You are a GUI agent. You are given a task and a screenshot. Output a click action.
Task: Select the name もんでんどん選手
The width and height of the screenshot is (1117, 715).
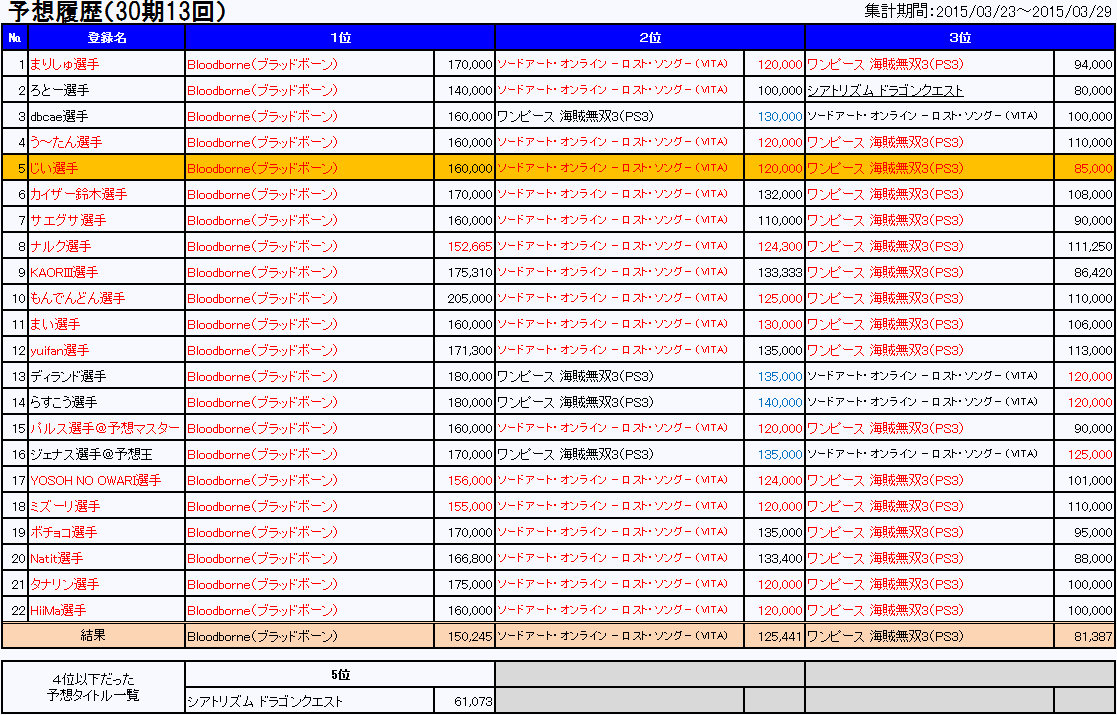[x=78, y=298]
